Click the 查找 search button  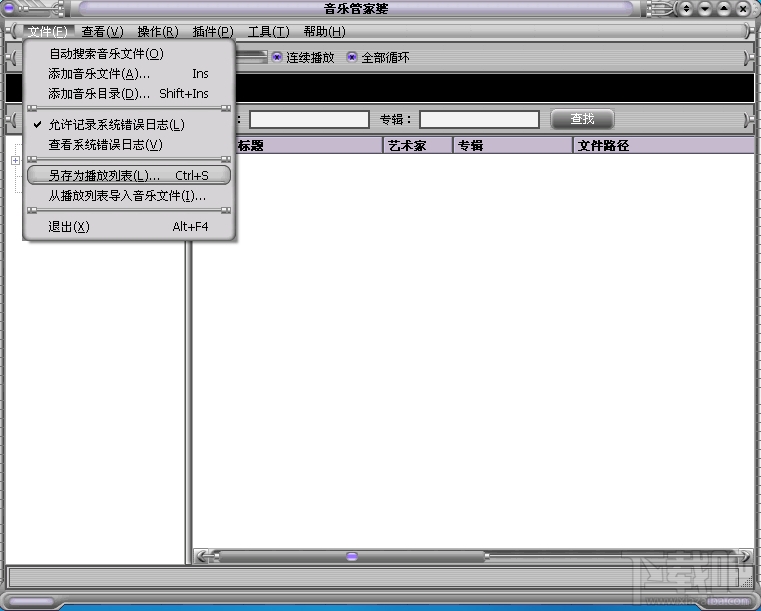click(x=582, y=119)
